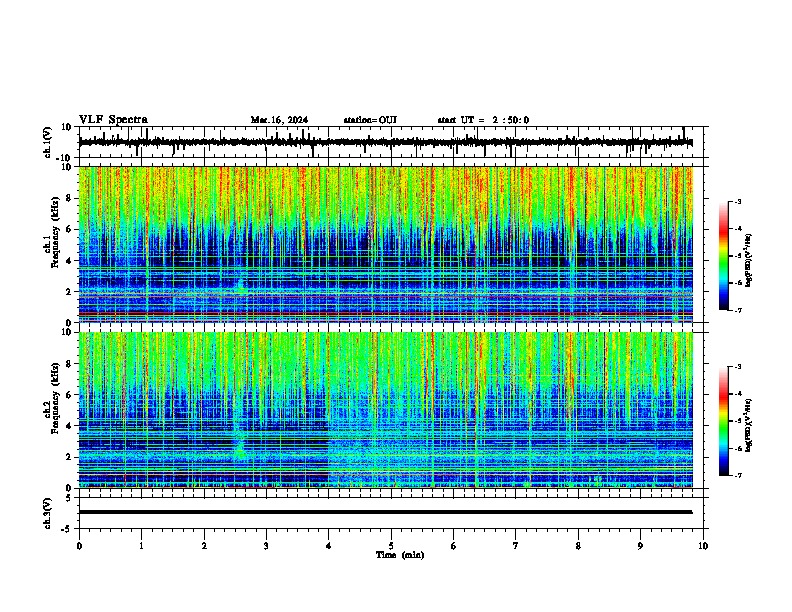This screenshot has height=612, width=792.
Task: Click the 'Time (min)' axis label
Action: point(400,555)
